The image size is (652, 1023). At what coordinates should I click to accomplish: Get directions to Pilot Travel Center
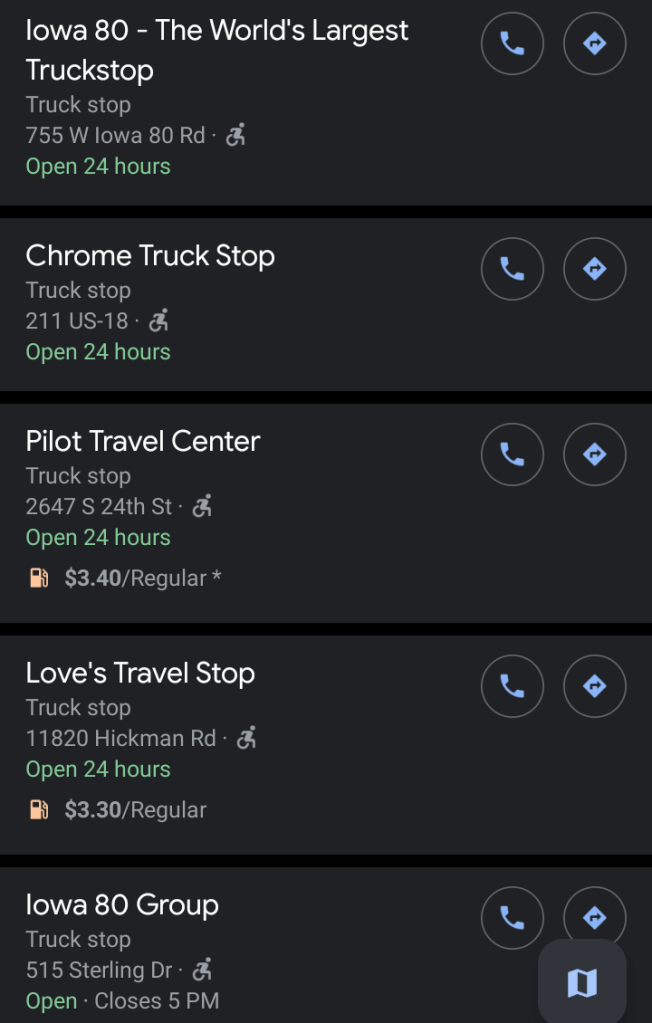pos(595,454)
